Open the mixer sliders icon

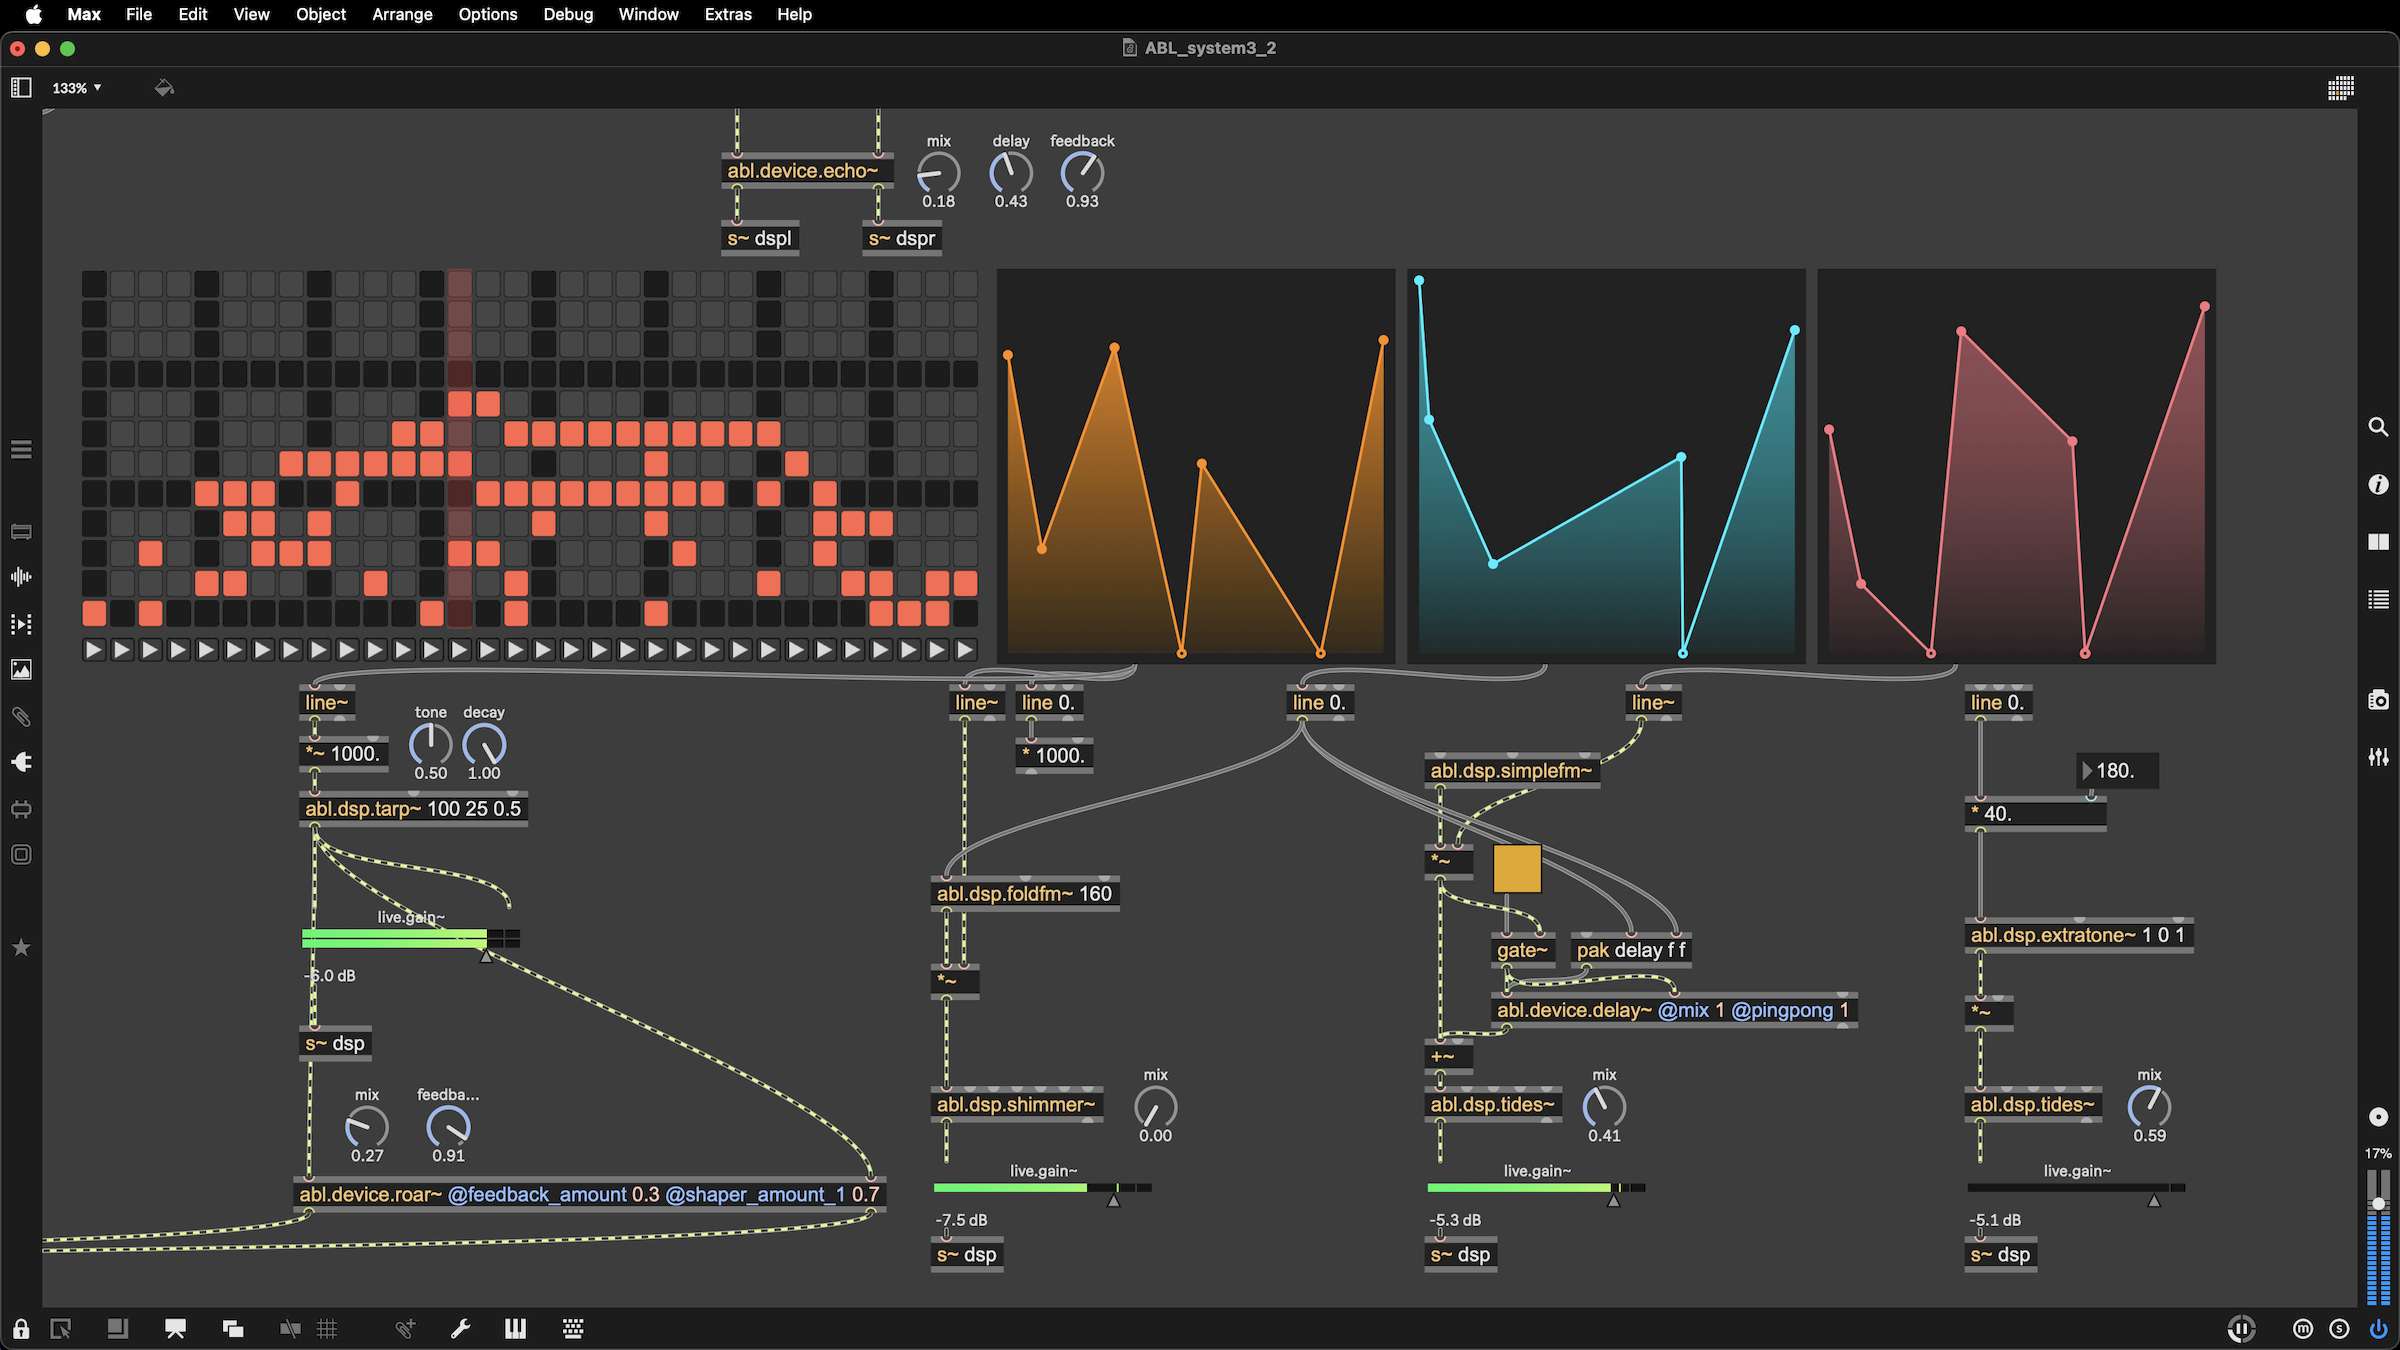2378,757
